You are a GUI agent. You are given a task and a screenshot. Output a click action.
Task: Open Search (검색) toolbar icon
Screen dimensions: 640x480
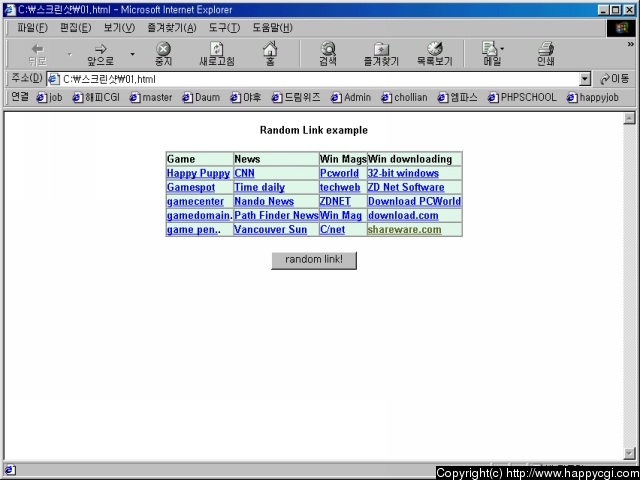328,53
